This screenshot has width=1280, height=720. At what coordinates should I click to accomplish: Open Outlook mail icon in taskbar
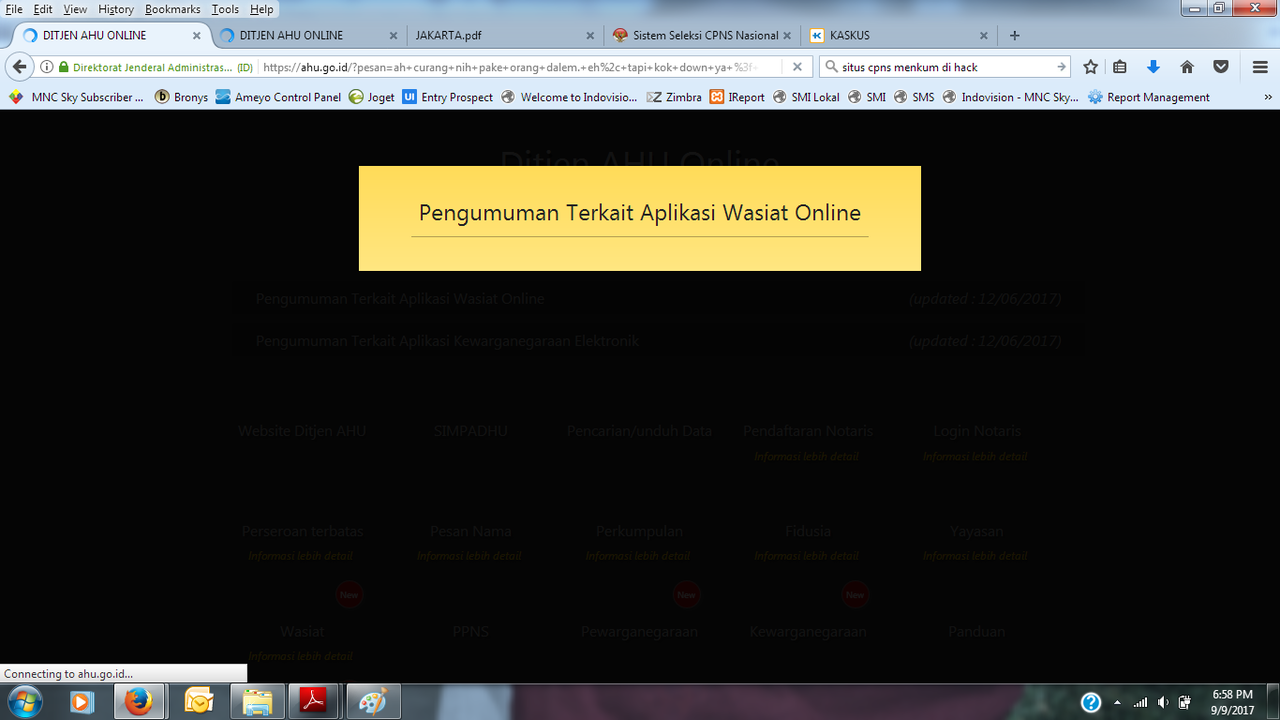pyautogui.click(x=199, y=702)
